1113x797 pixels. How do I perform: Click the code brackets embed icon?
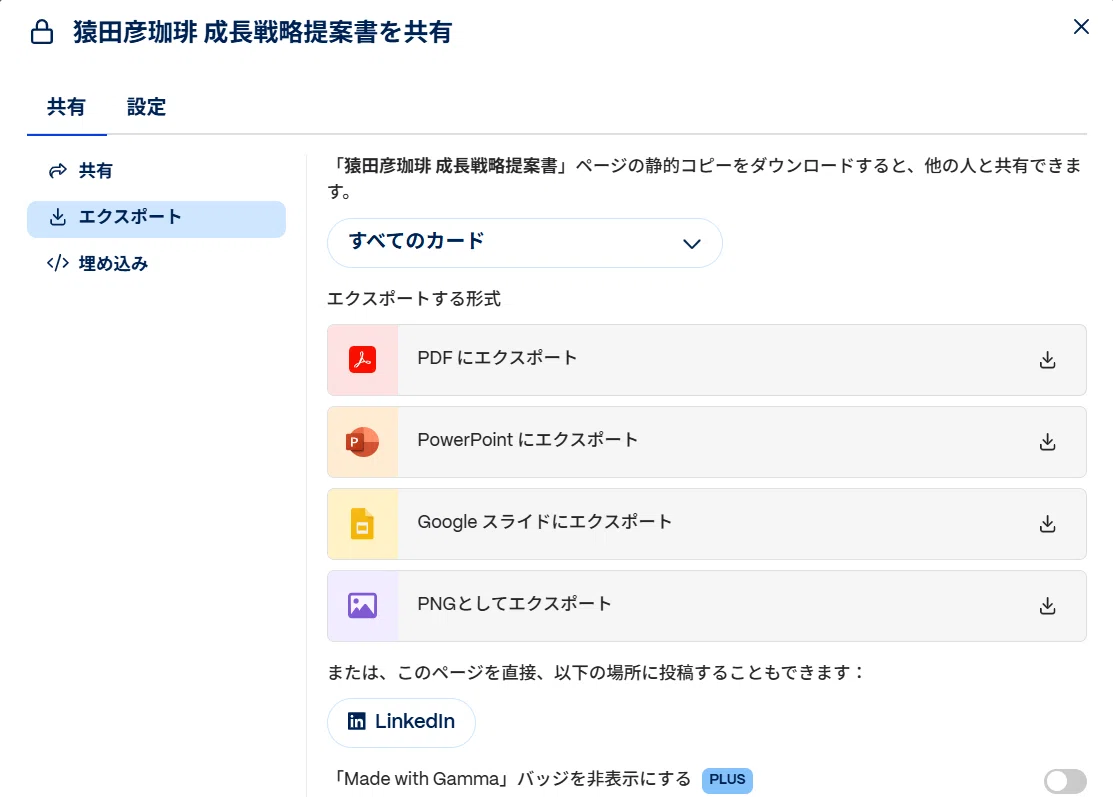[57, 264]
